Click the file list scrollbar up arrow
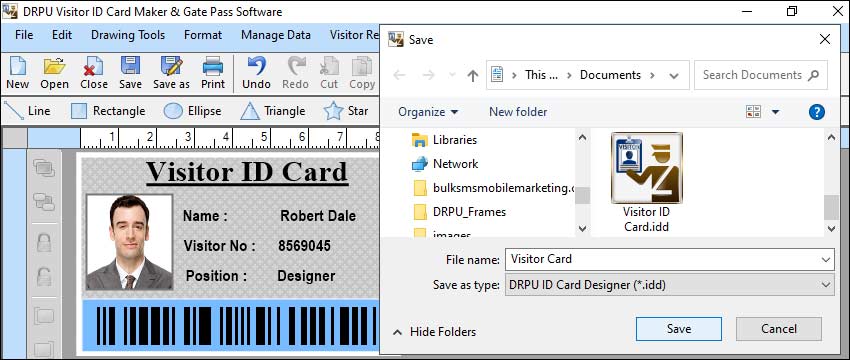Screen dimensions: 850x360 832,138
